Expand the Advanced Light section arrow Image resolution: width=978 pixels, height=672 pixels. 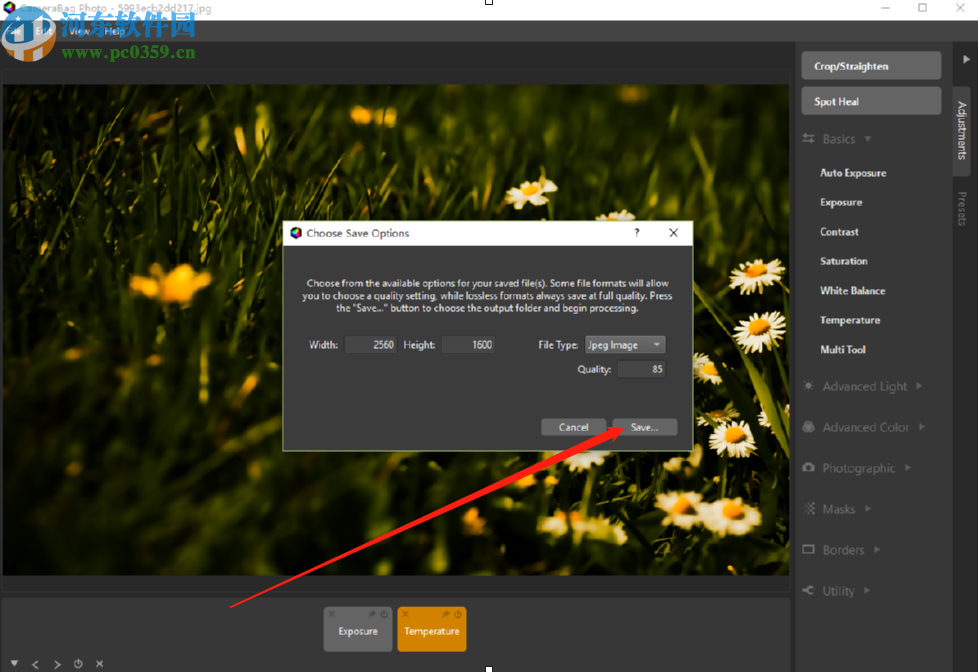pyautogui.click(x=919, y=386)
